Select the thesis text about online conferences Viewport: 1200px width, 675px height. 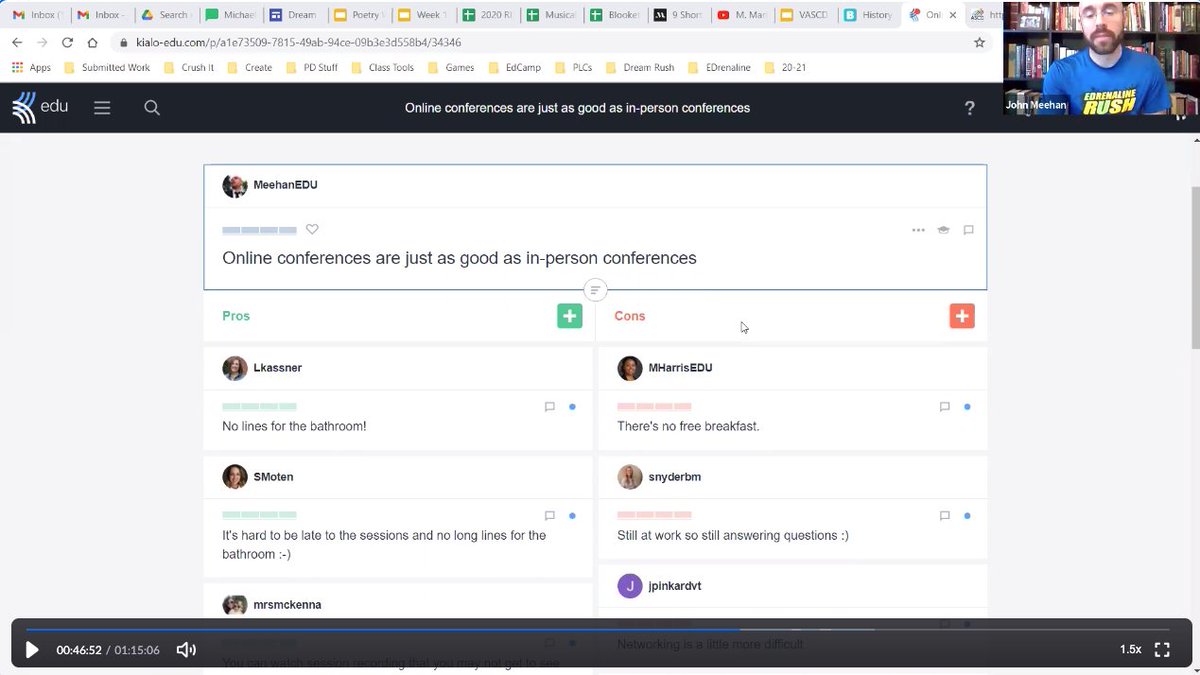[x=459, y=258]
